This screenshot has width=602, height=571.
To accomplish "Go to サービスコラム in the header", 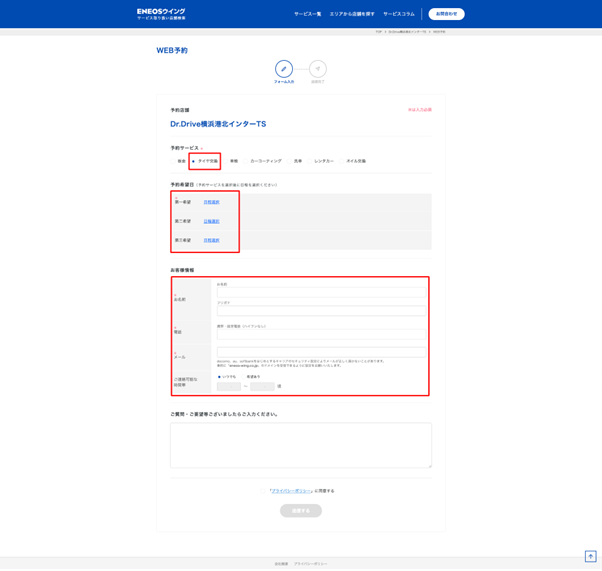I will (398, 14).
